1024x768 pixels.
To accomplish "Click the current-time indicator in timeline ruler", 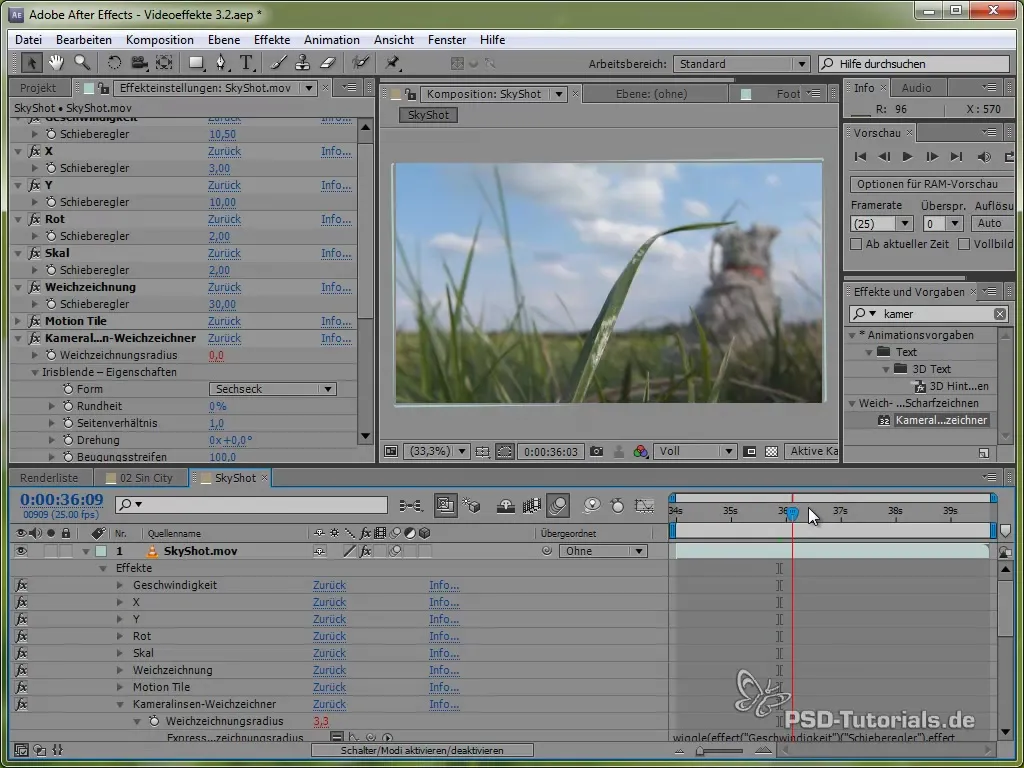I will [x=792, y=514].
